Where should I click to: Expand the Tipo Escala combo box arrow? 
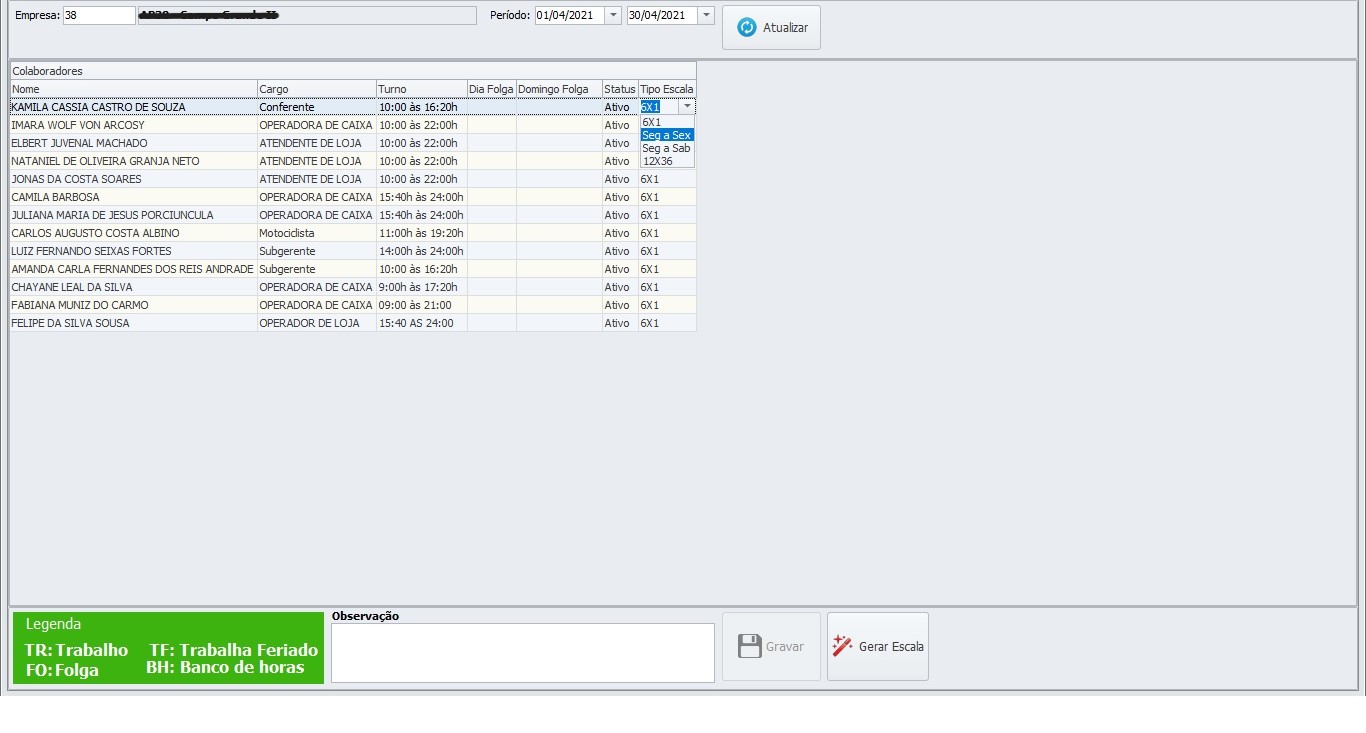(687, 107)
